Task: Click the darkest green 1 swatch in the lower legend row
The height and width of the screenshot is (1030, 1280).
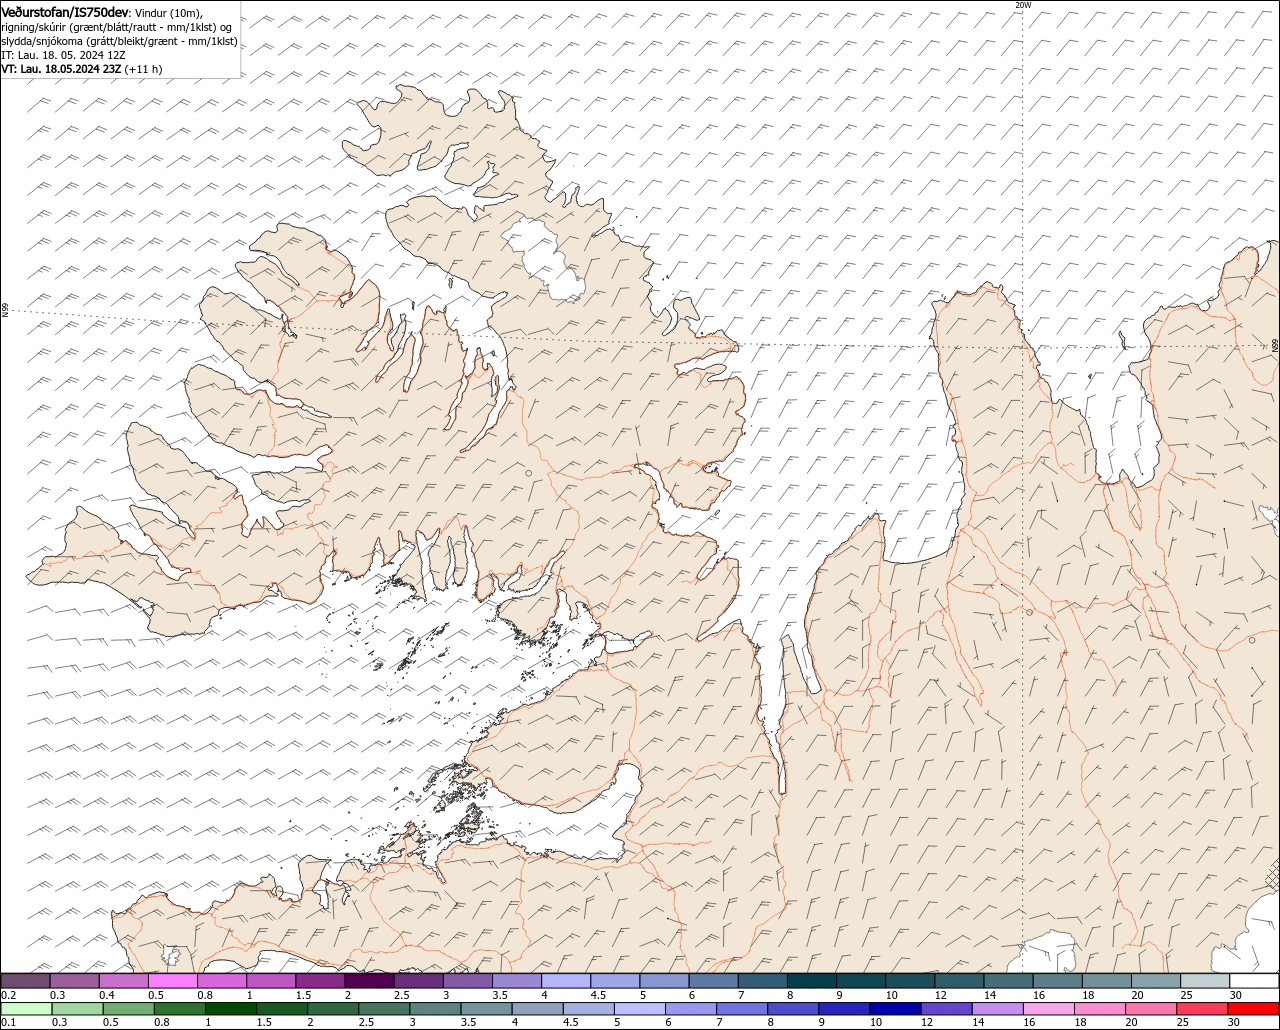Action: coord(231,1009)
